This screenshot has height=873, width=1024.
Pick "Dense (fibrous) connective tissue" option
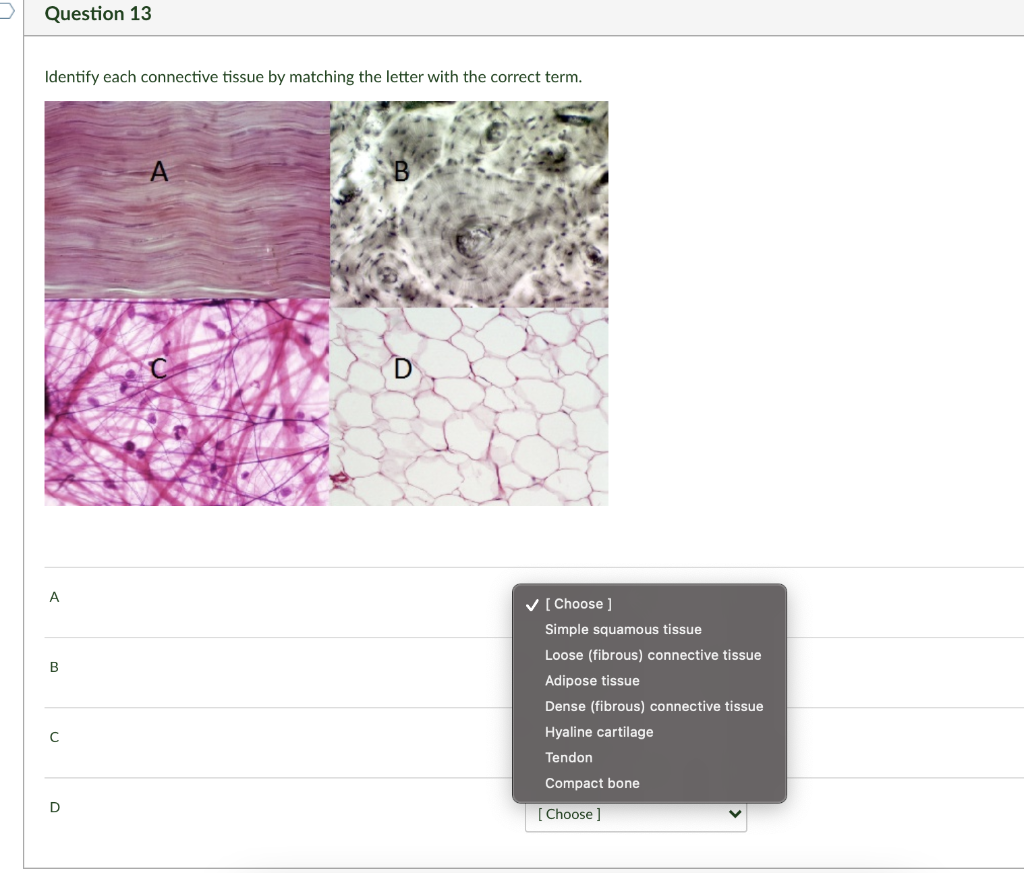[x=653, y=706]
